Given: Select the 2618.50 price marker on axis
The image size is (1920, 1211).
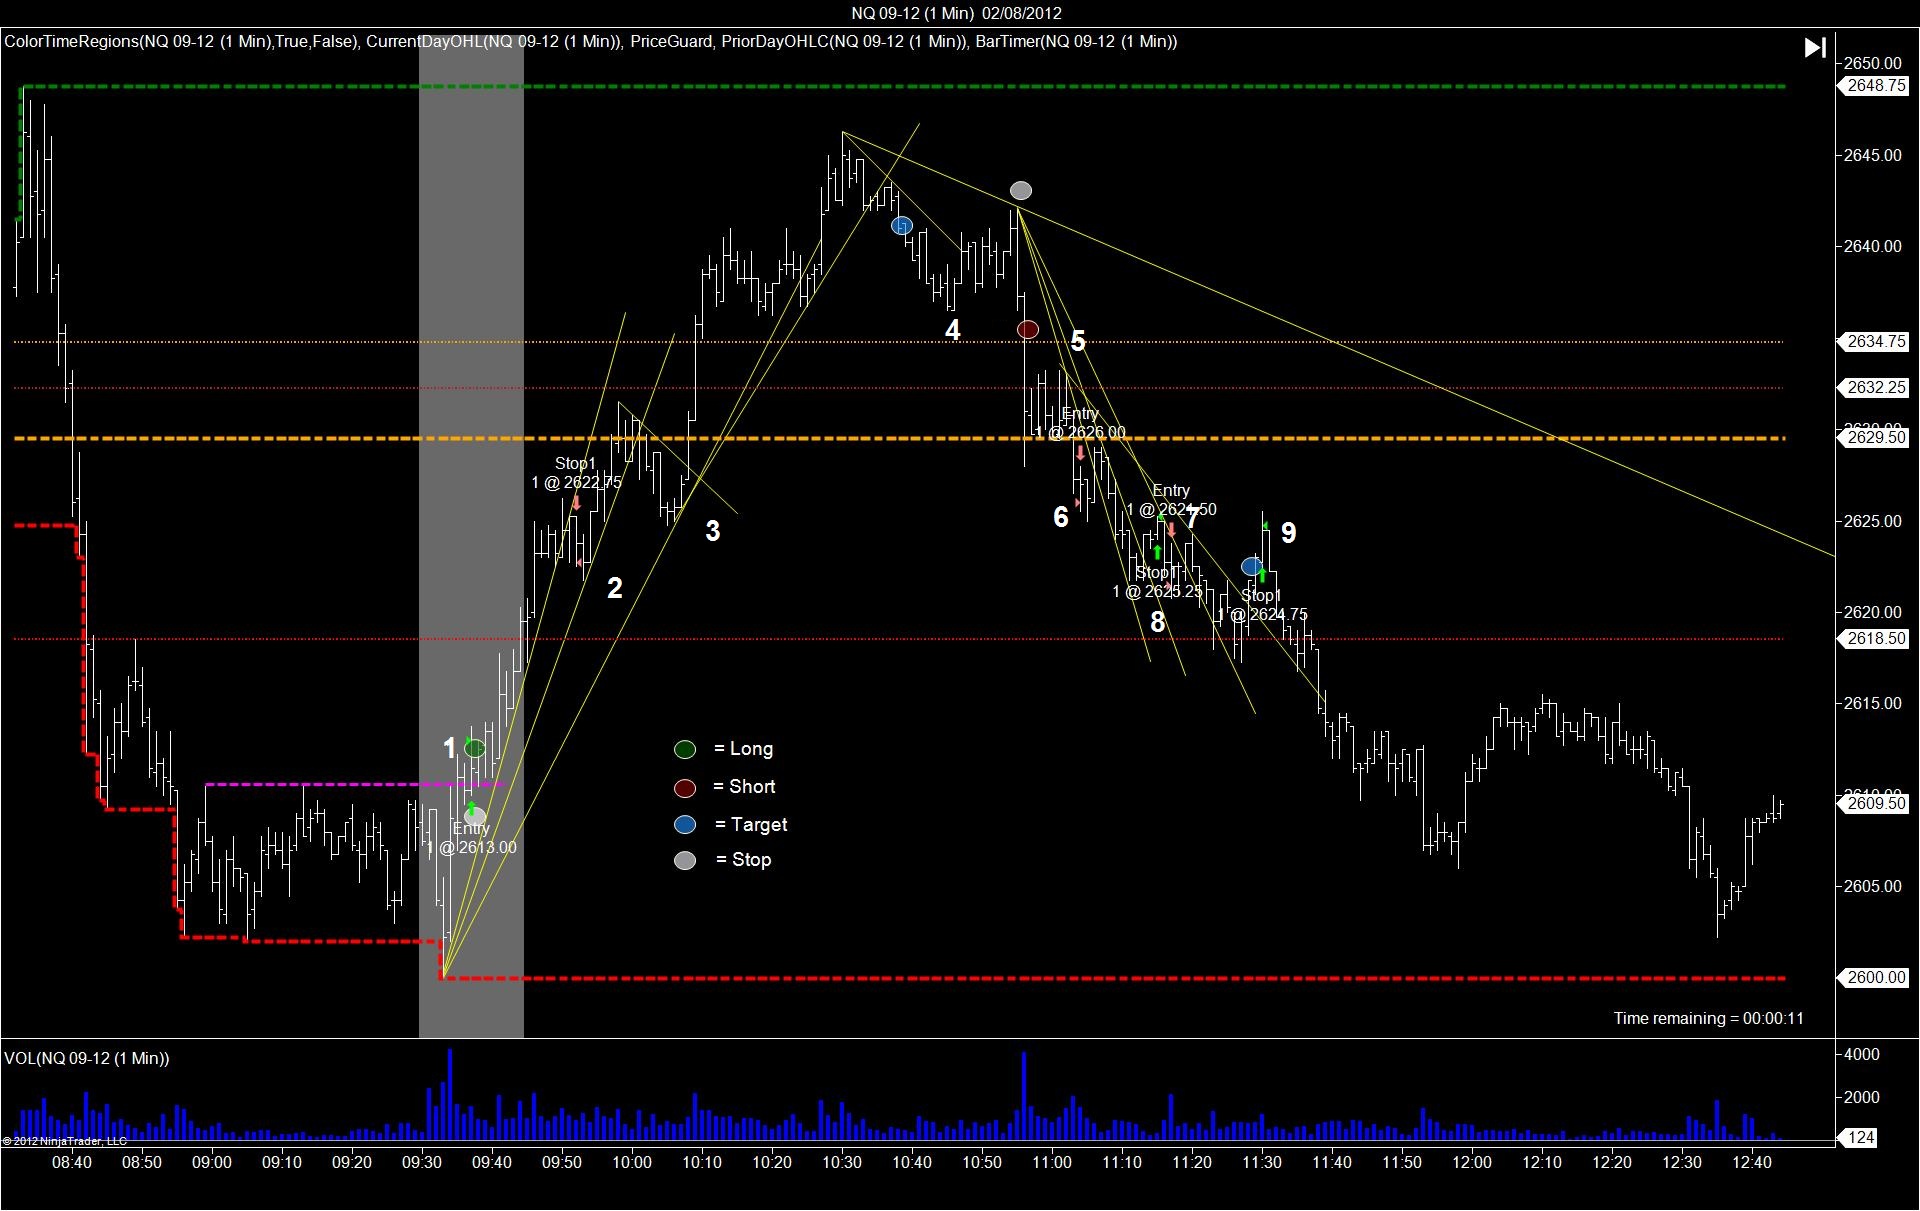Looking at the screenshot, I should click(x=1874, y=638).
